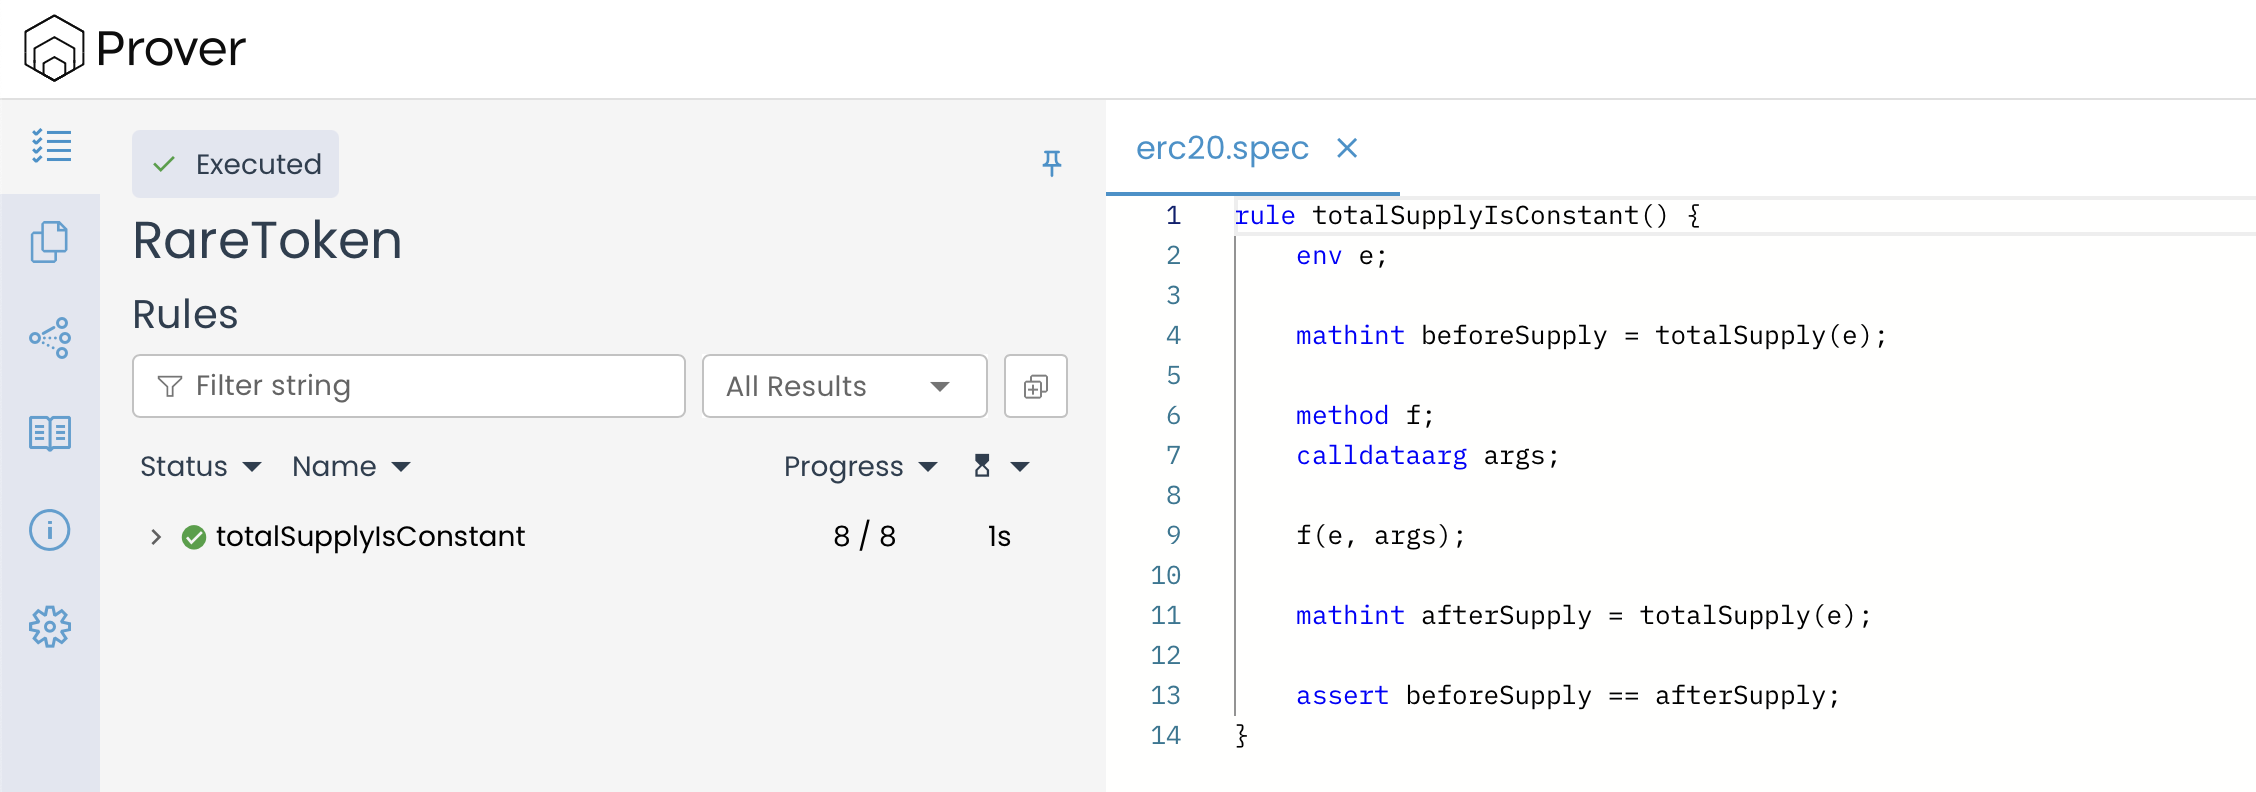2256x792 pixels.
Task: Pin the rules panel with pin icon
Action: [x=1051, y=163]
